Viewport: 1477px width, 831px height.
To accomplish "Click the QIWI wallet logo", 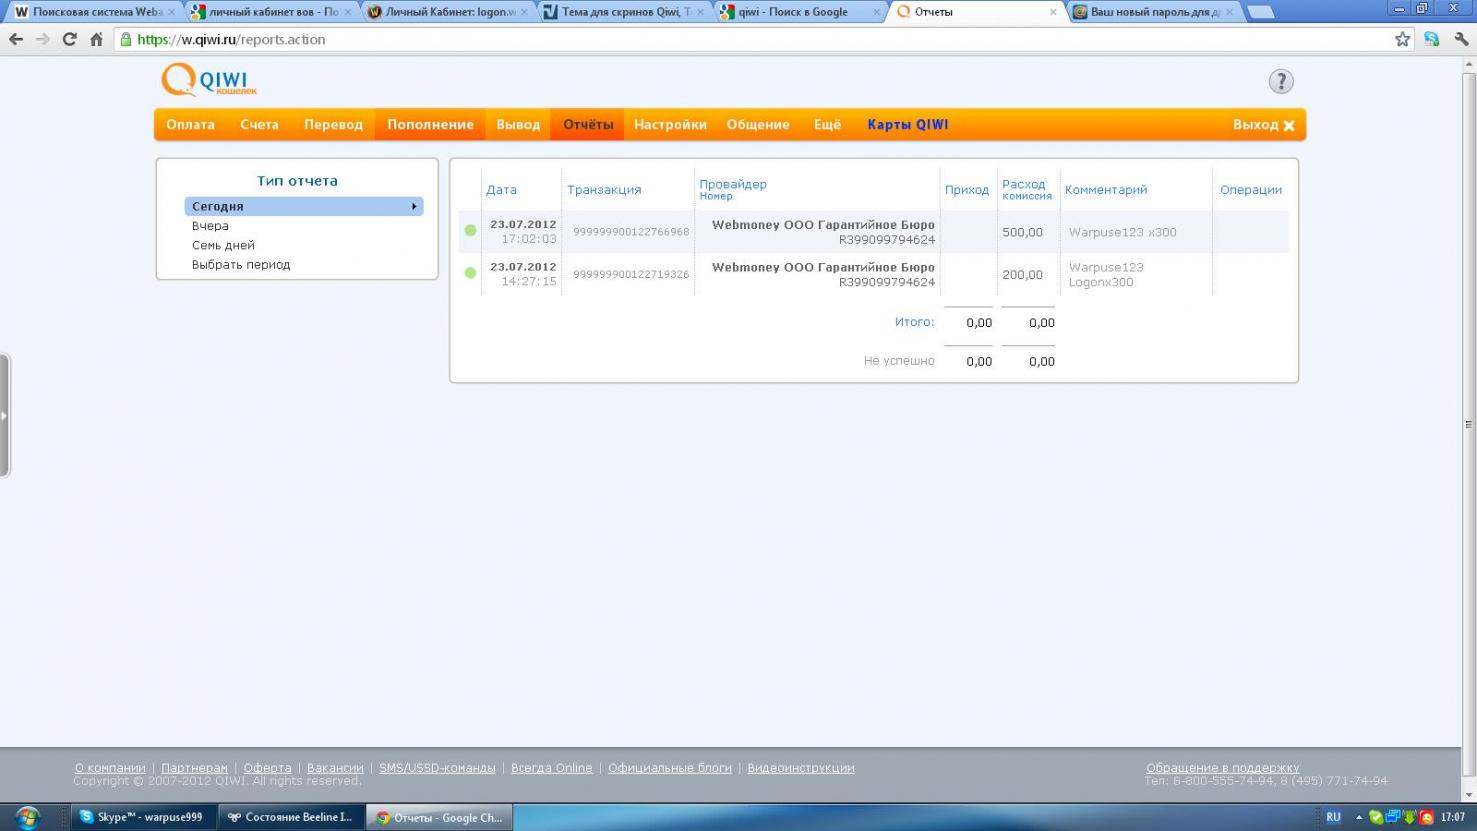I will coord(209,80).
